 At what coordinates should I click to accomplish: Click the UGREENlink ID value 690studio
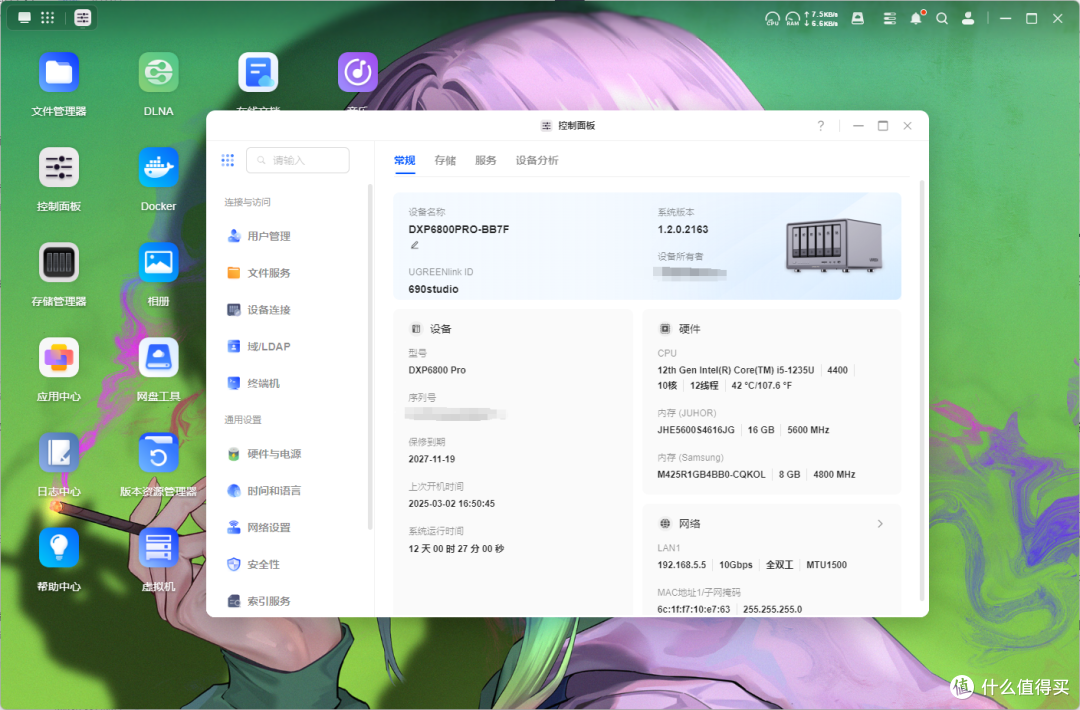(x=433, y=289)
